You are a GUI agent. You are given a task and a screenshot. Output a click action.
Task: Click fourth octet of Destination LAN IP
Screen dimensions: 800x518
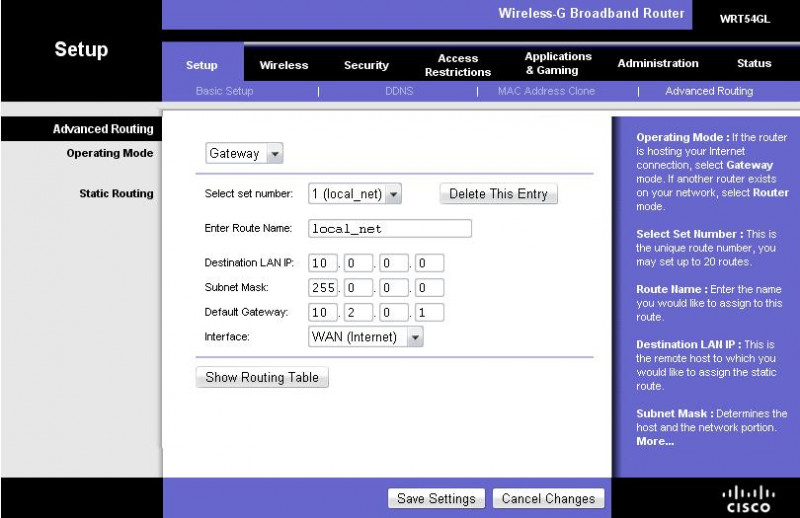430,263
